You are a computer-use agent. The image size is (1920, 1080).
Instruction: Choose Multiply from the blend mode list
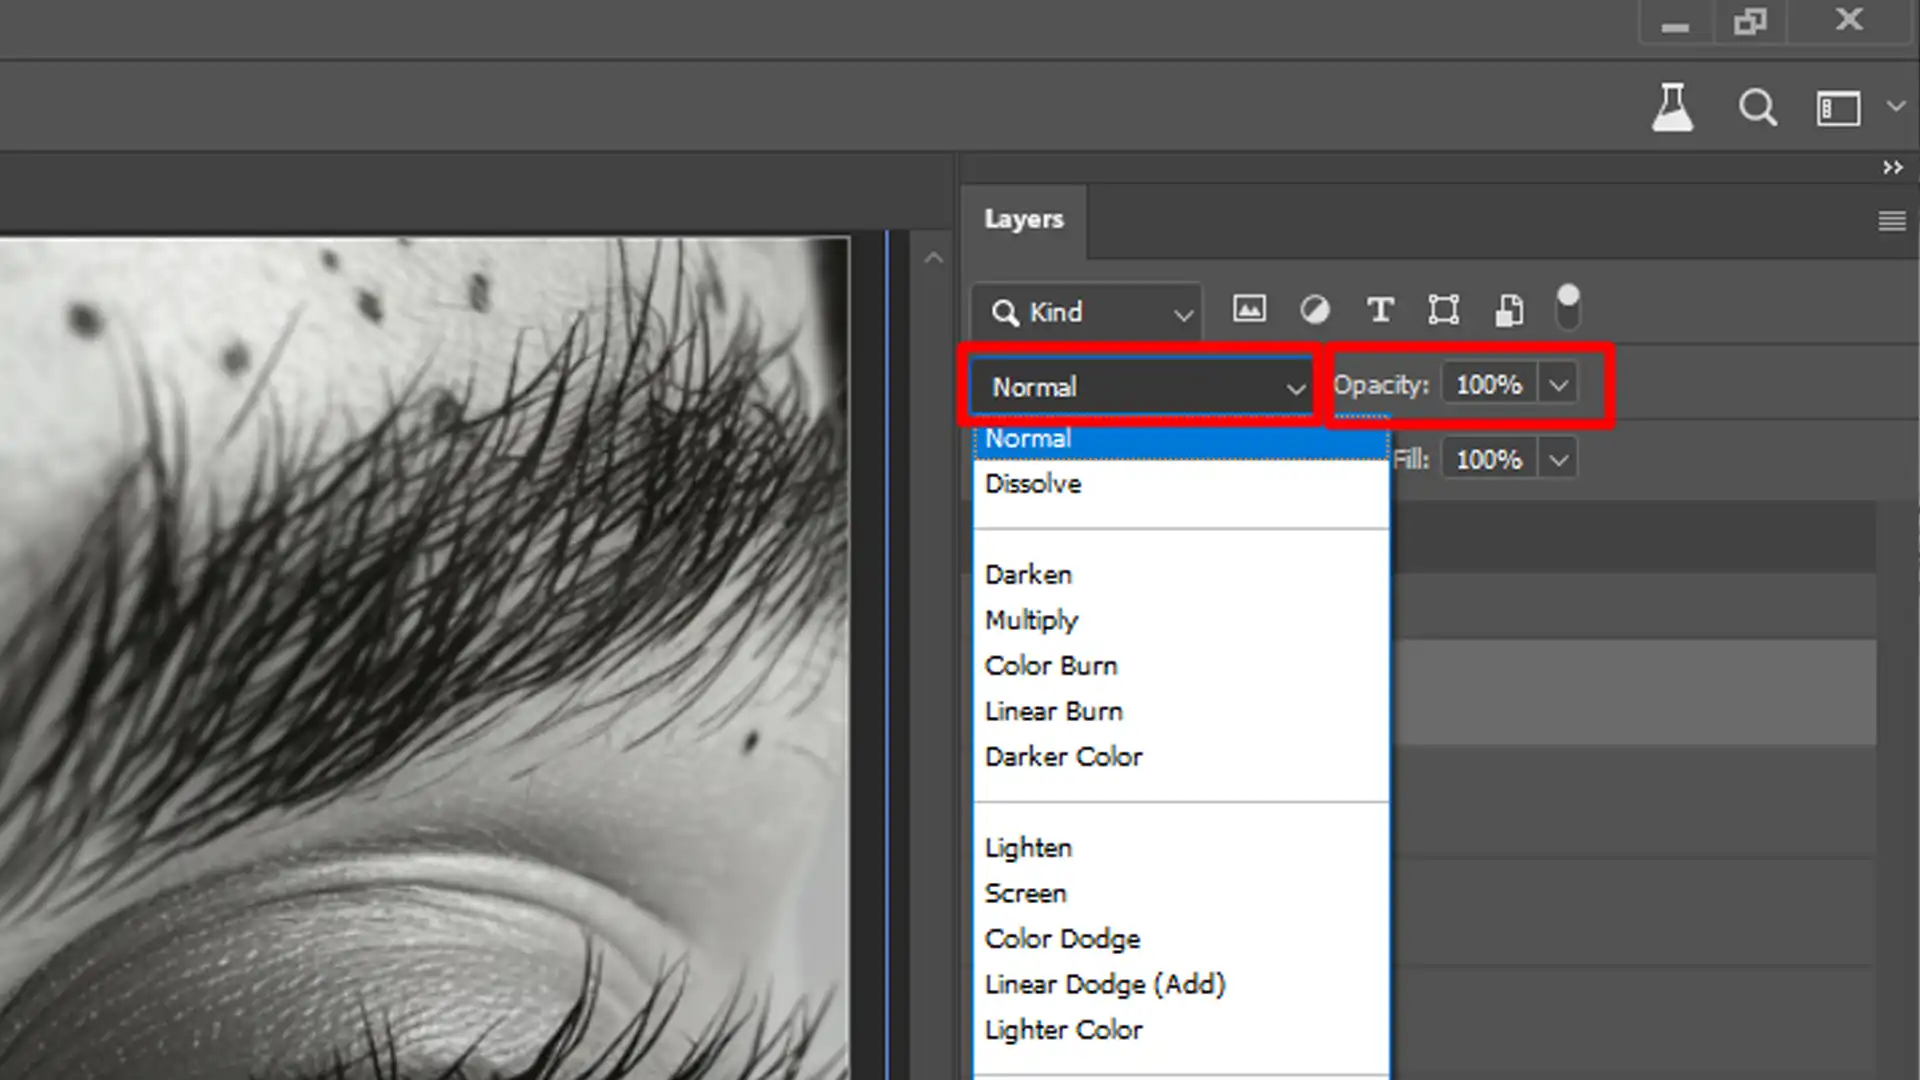click(x=1031, y=620)
